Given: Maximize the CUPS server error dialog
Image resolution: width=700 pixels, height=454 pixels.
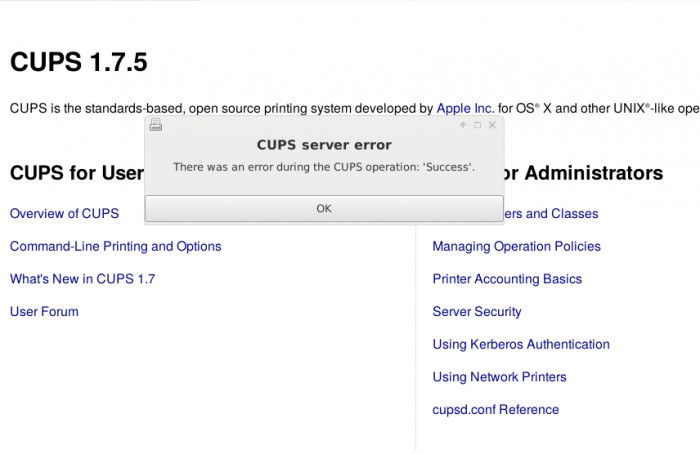Looking at the screenshot, I should point(477,125).
